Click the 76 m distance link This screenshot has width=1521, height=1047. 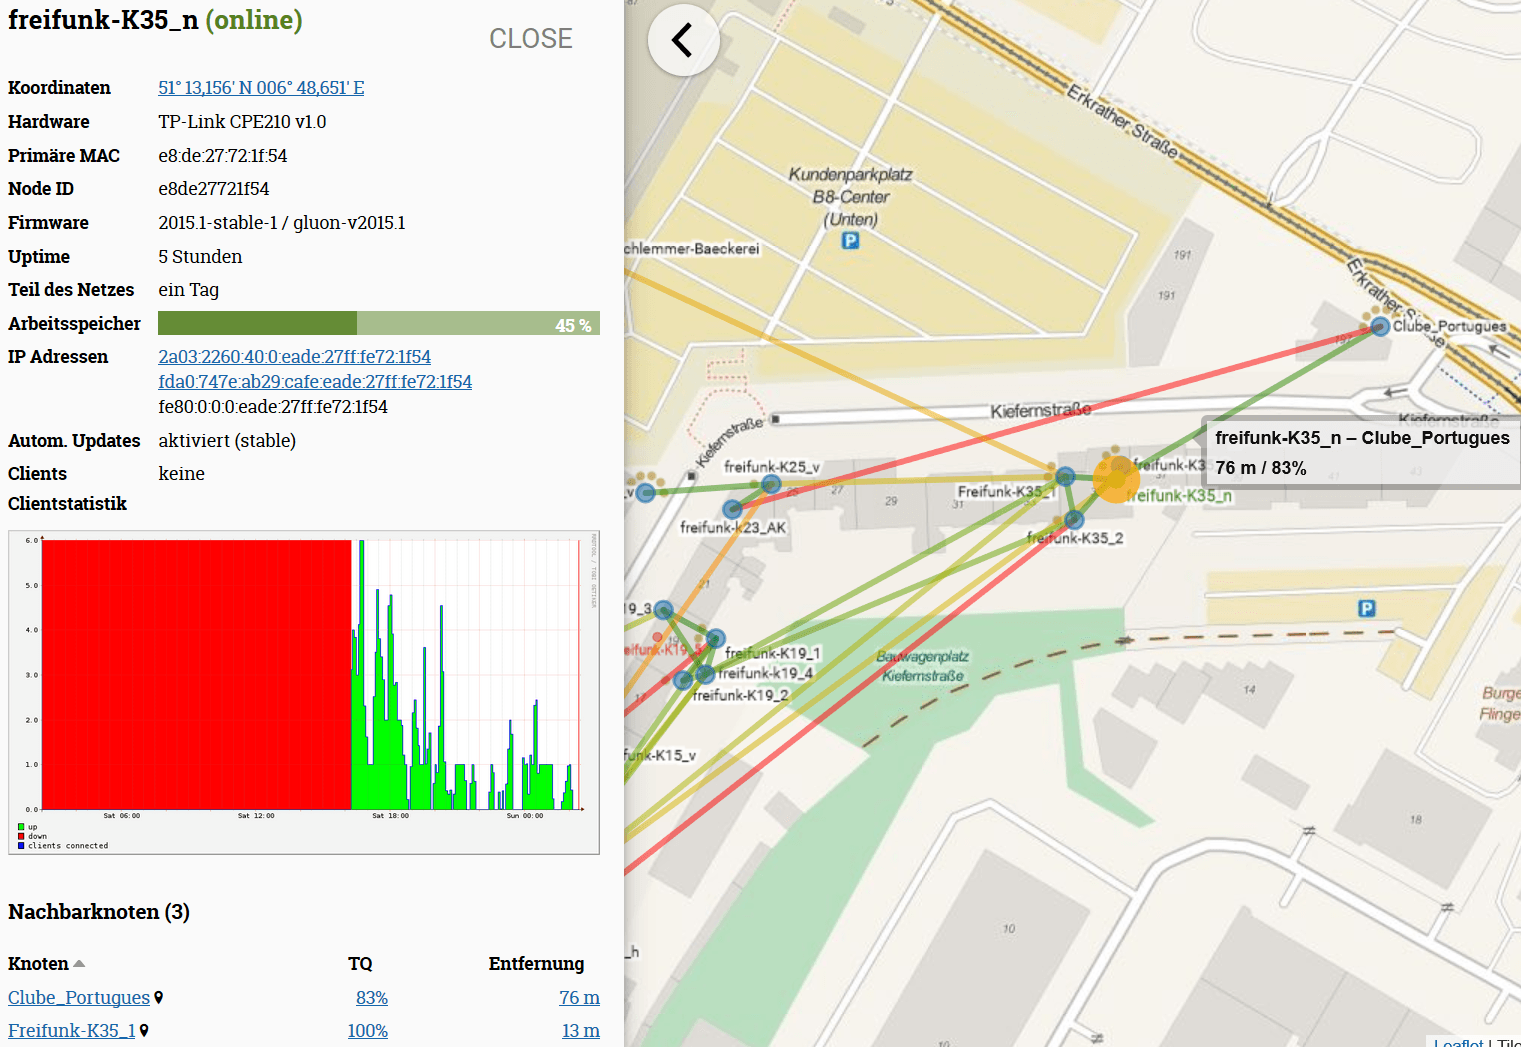coord(579,998)
